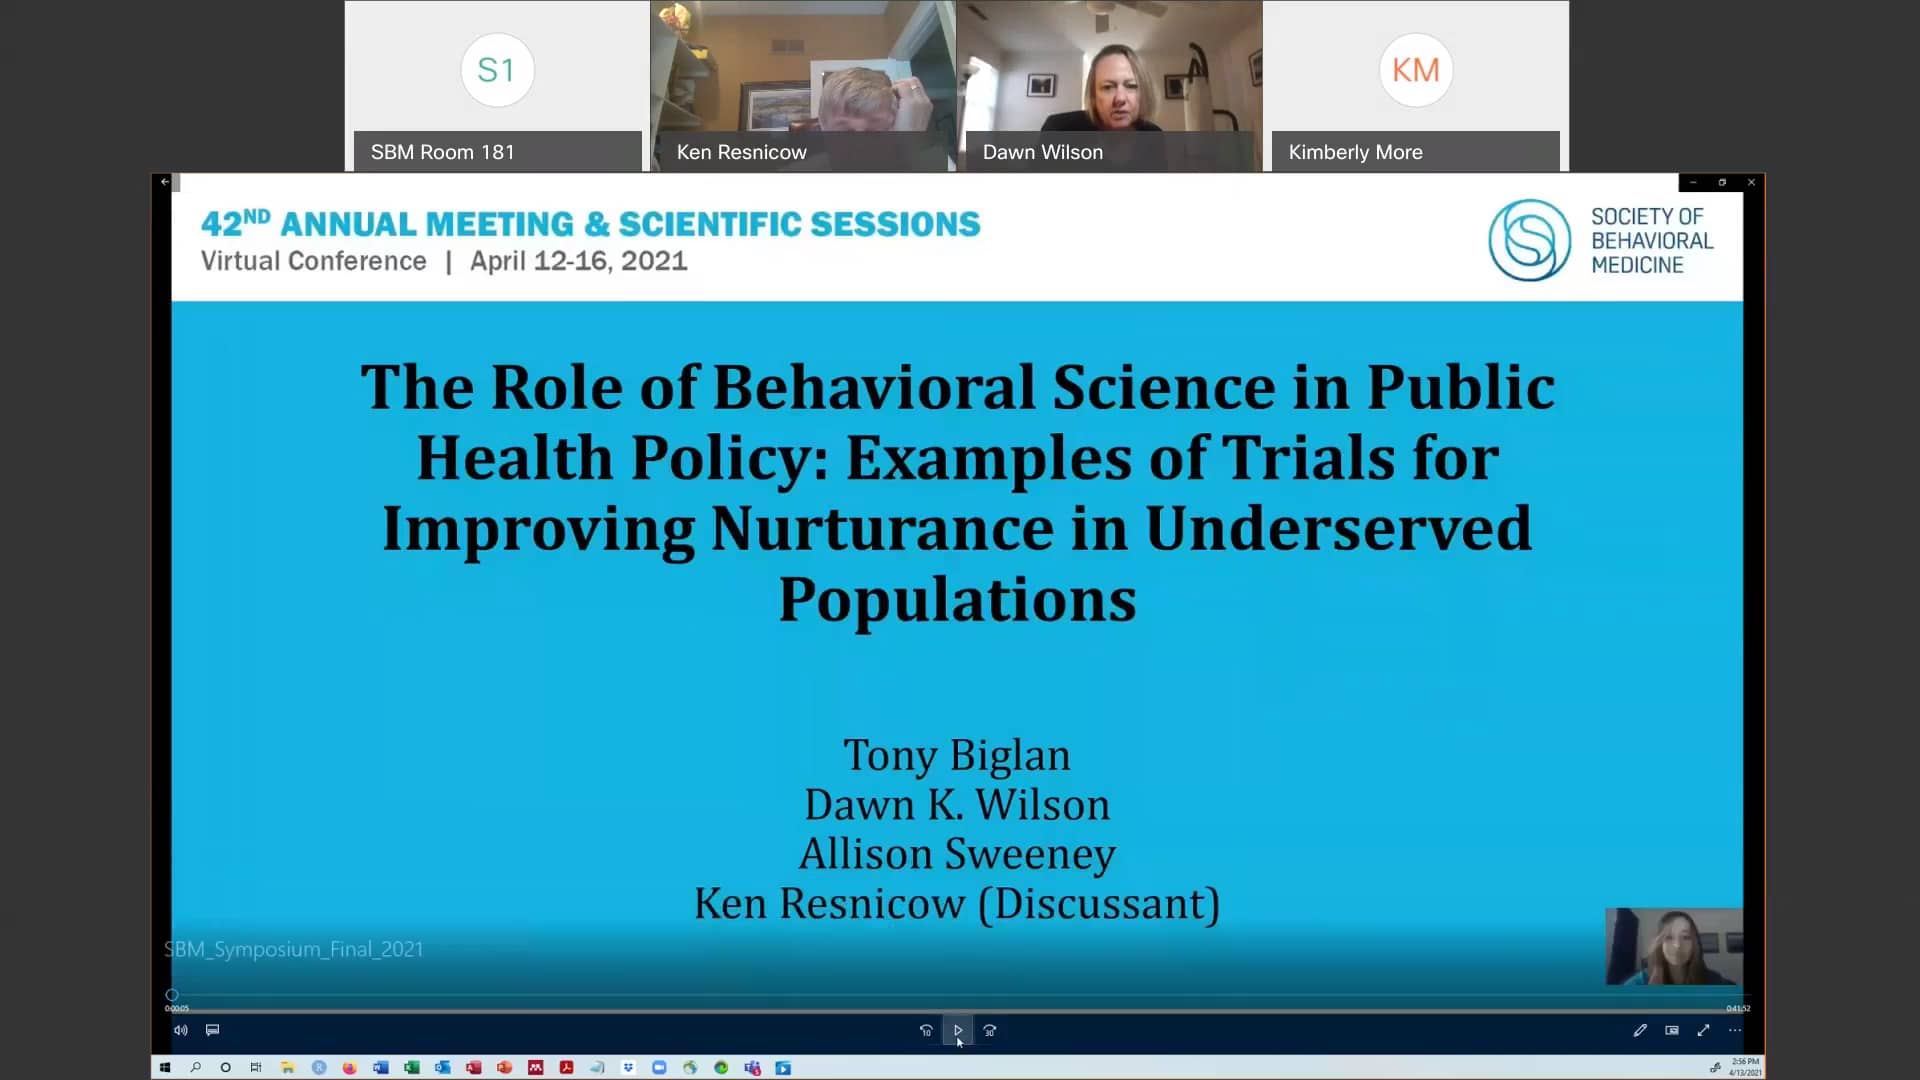Open the speaker volume control
The width and height of the screenshot is (1920, 1080).
point(180,1029)
